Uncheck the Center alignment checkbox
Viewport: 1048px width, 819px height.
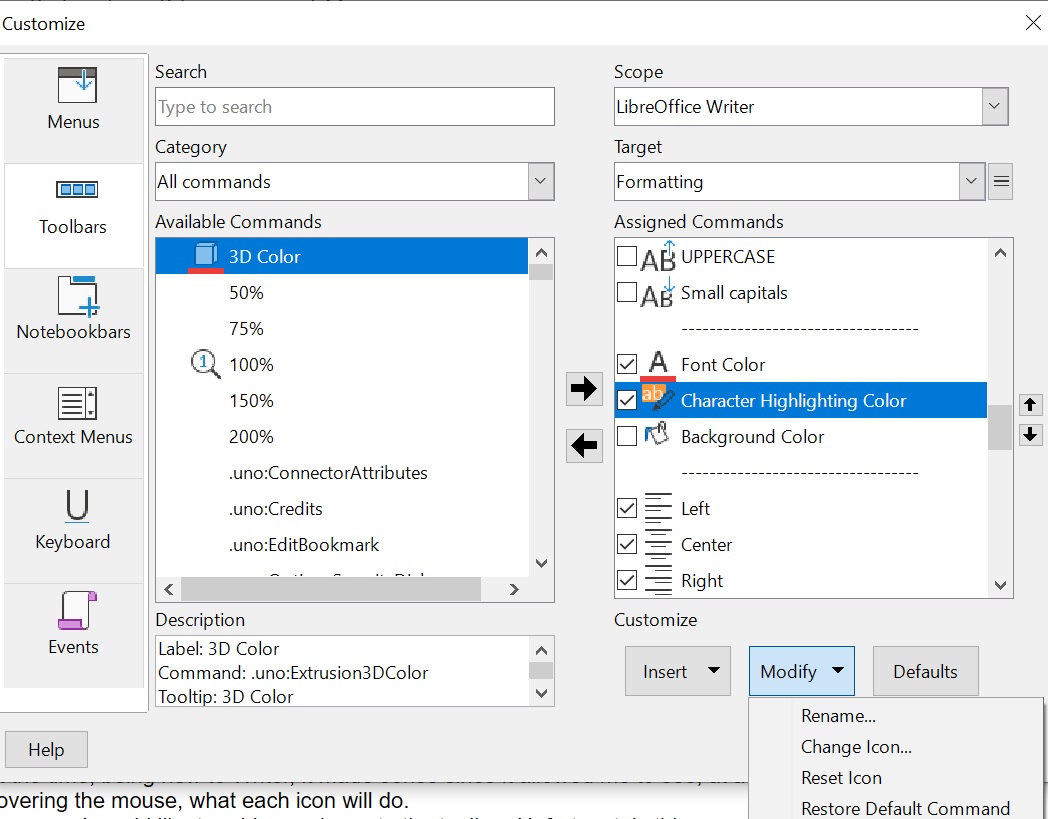tap(626, 544)
